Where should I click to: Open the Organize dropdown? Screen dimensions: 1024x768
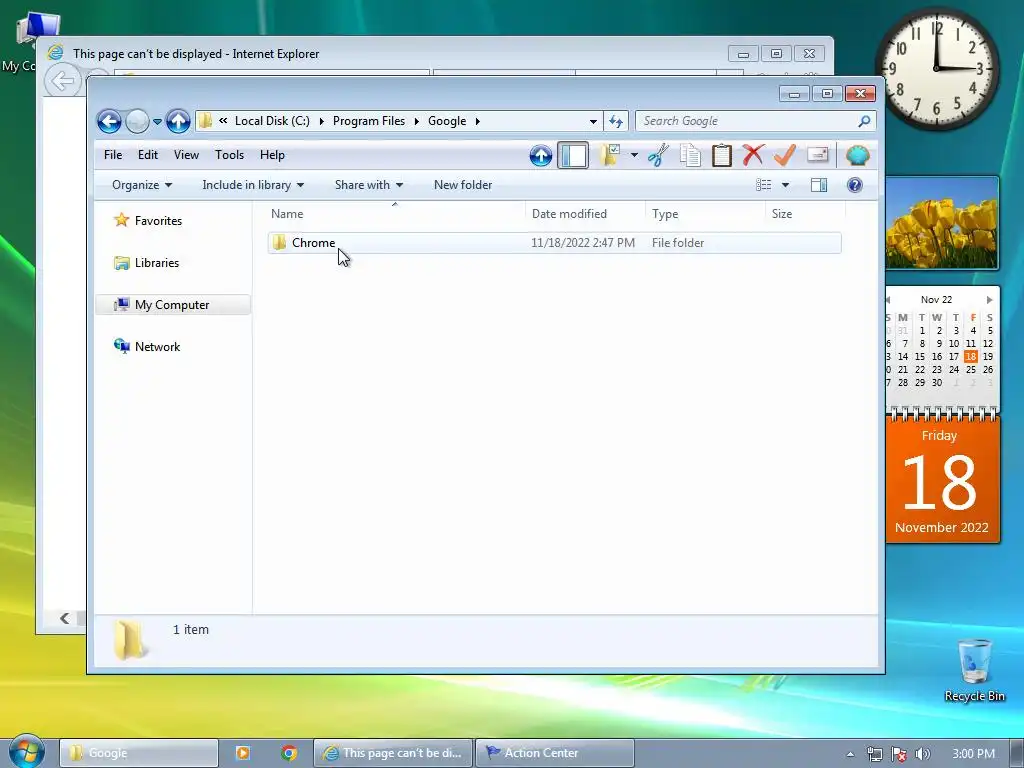tap(142, 185)
